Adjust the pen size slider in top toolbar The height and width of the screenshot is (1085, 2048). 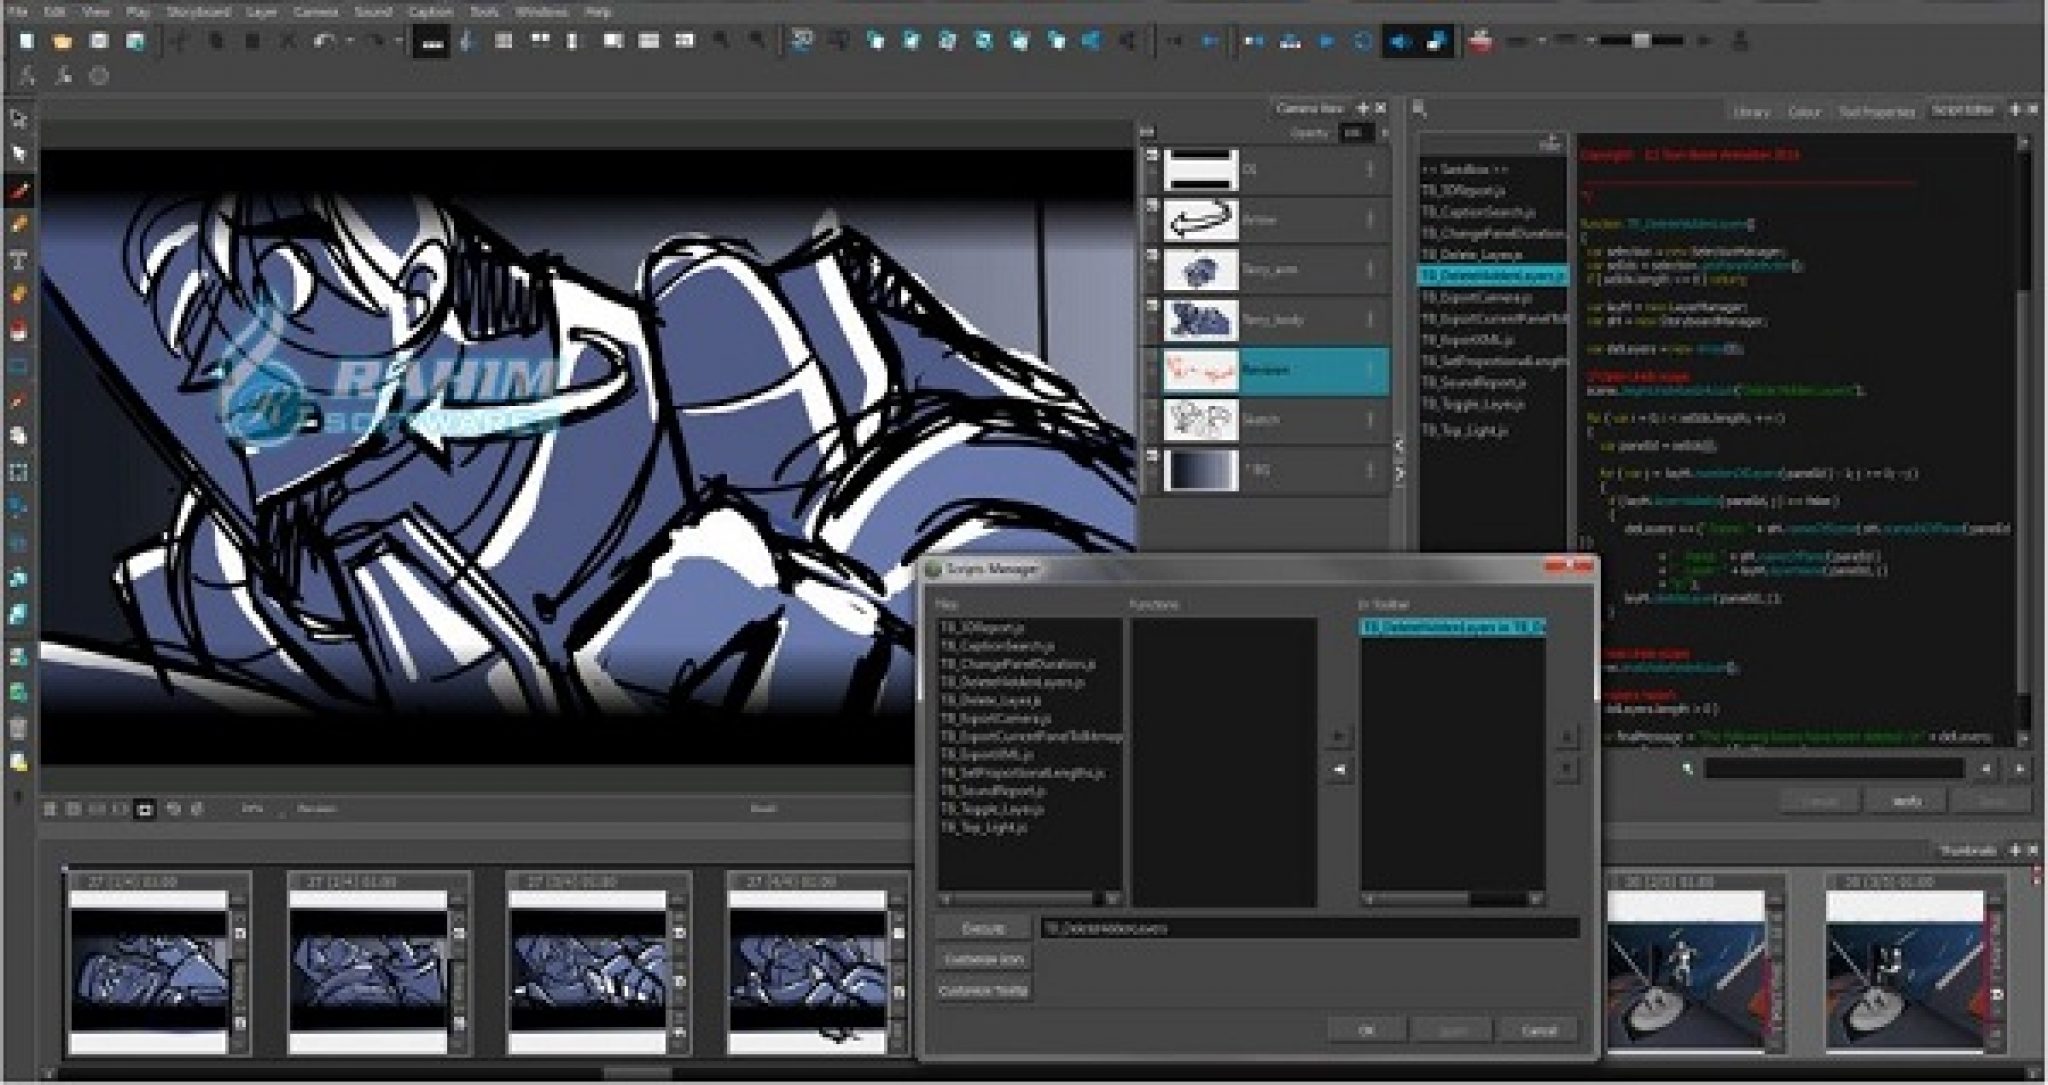coord(1640,41)
